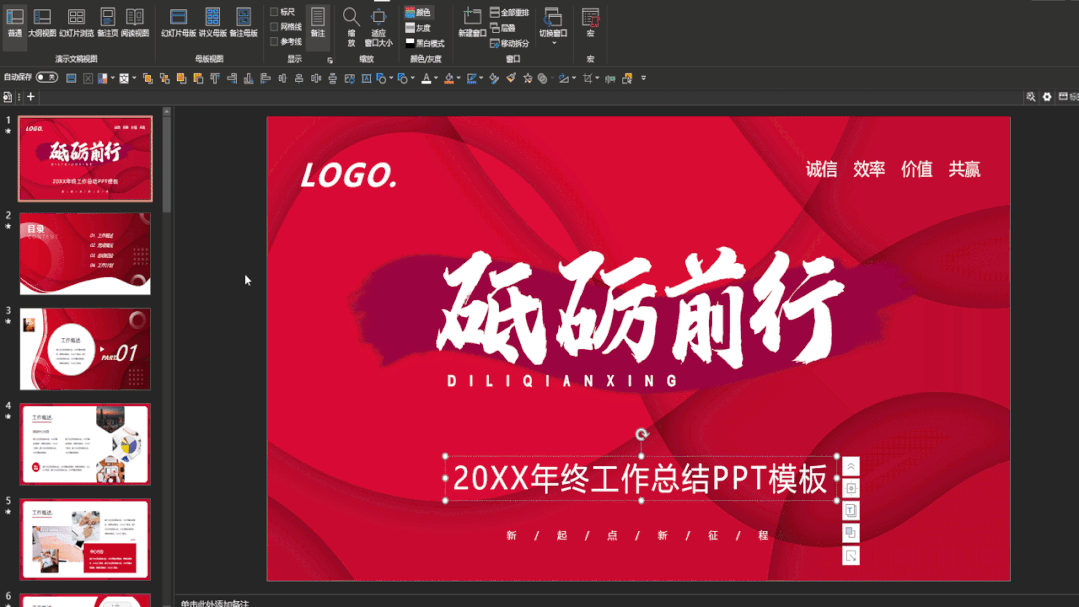The image size is (1079, 607).
Task: Select 颜色 color mode
Action: coord(418,12)
